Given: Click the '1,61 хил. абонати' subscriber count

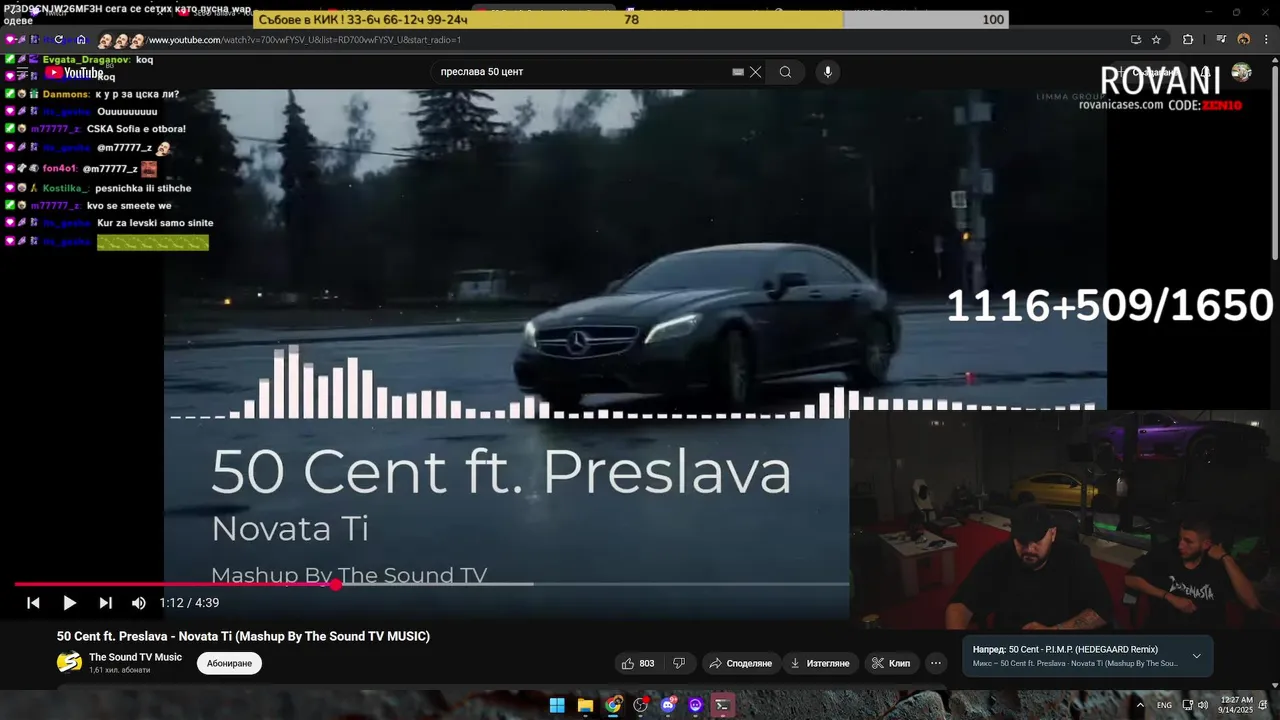Looking at the screenshot, I should pyautogui.click(x=120, y=670).
